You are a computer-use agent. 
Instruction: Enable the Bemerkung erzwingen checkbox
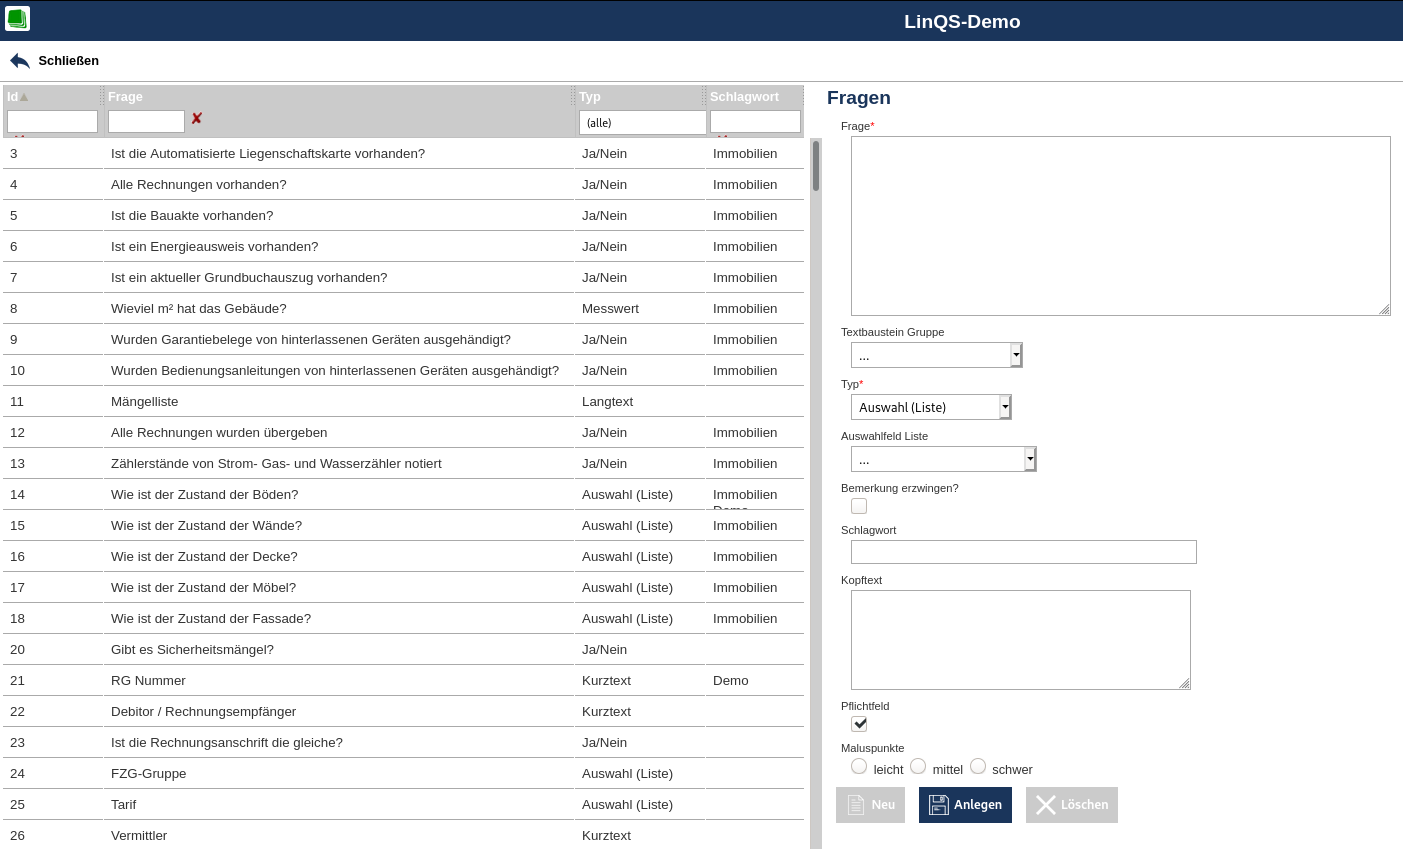click(x=859, y=506)
